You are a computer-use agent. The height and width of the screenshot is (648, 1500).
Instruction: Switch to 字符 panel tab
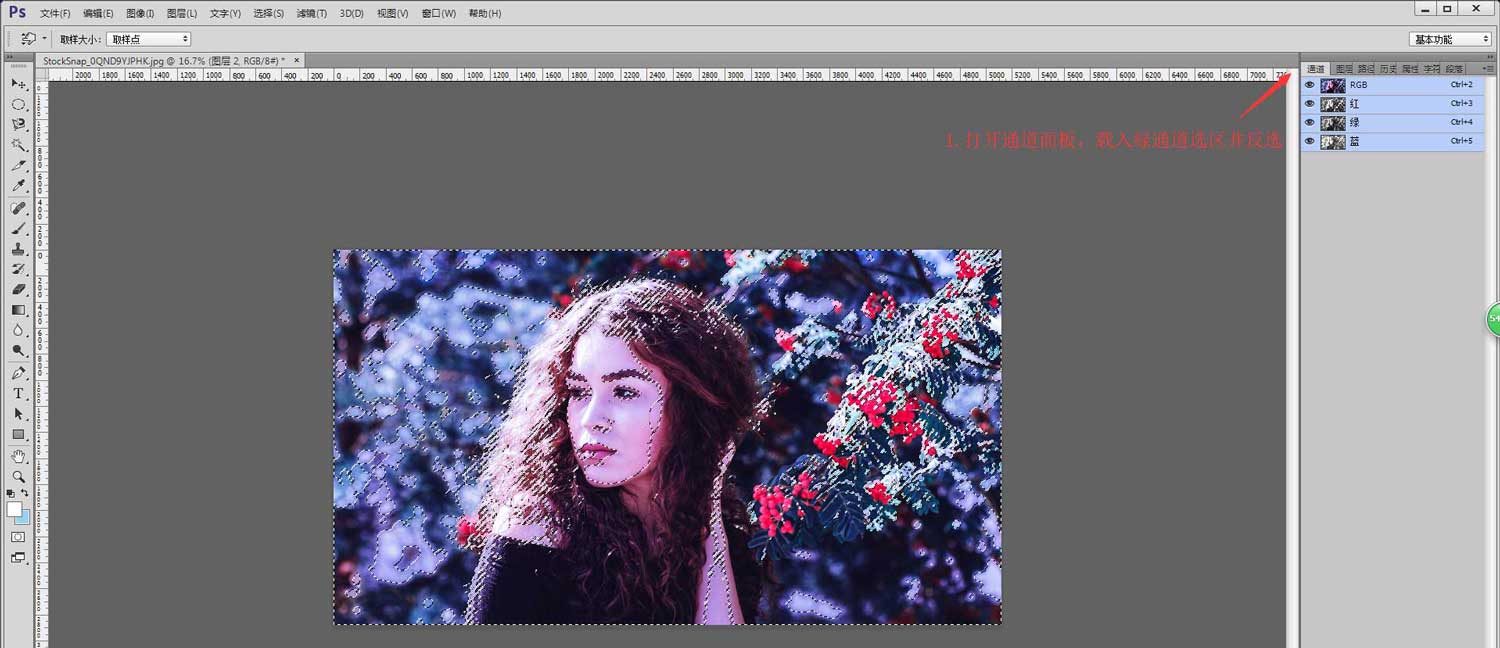point(1432,69)
